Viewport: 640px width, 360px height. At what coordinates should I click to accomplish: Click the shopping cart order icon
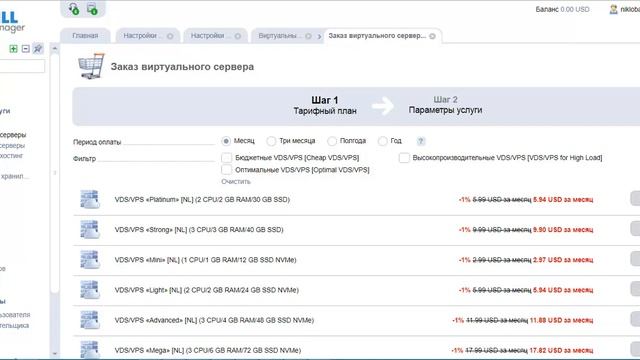[x=91, y=66]
